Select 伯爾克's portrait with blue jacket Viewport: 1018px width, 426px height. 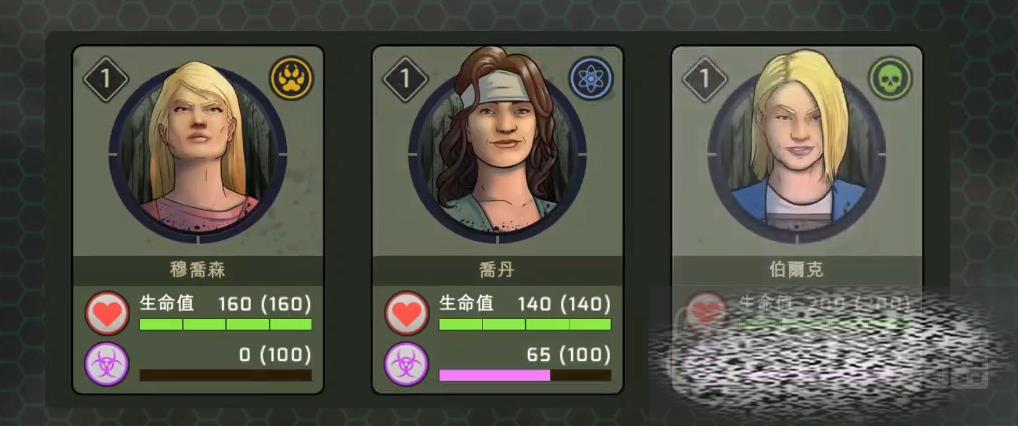tap(797, 154)
